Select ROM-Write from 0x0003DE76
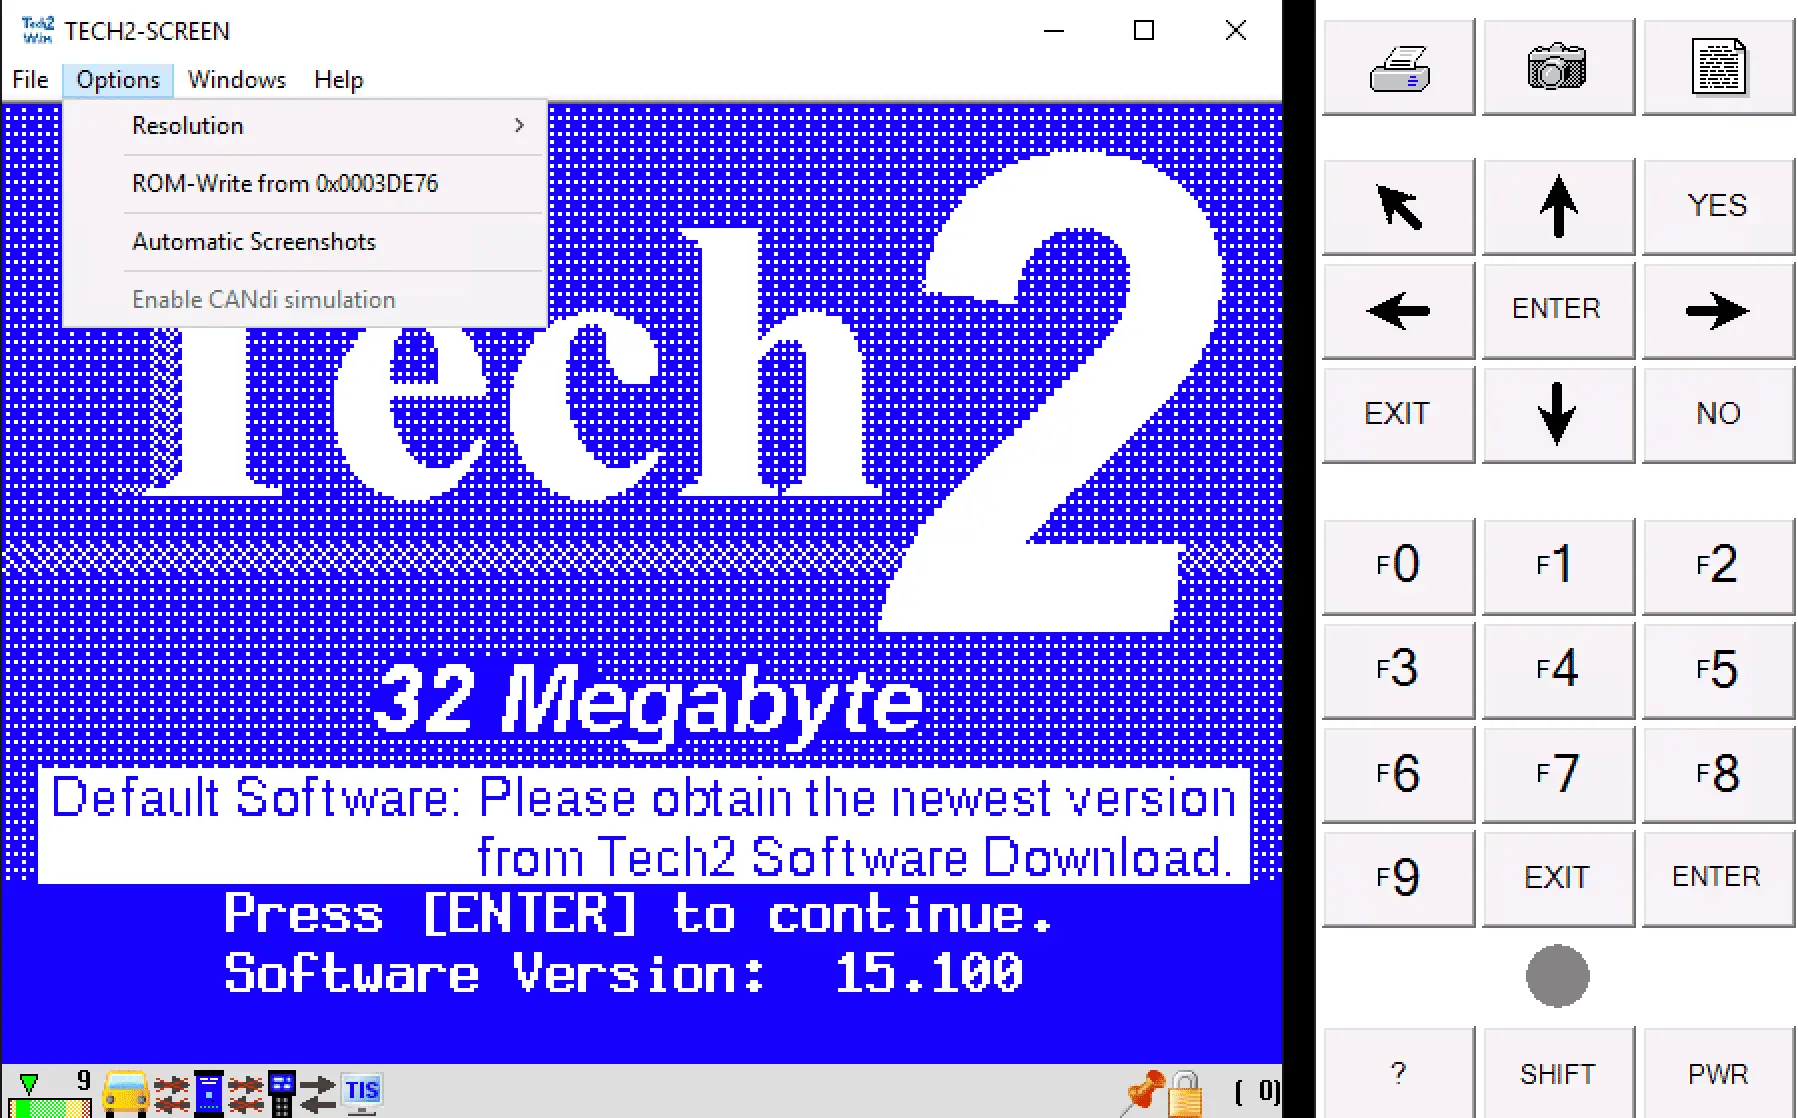1798x1118 pixels. 304,184
